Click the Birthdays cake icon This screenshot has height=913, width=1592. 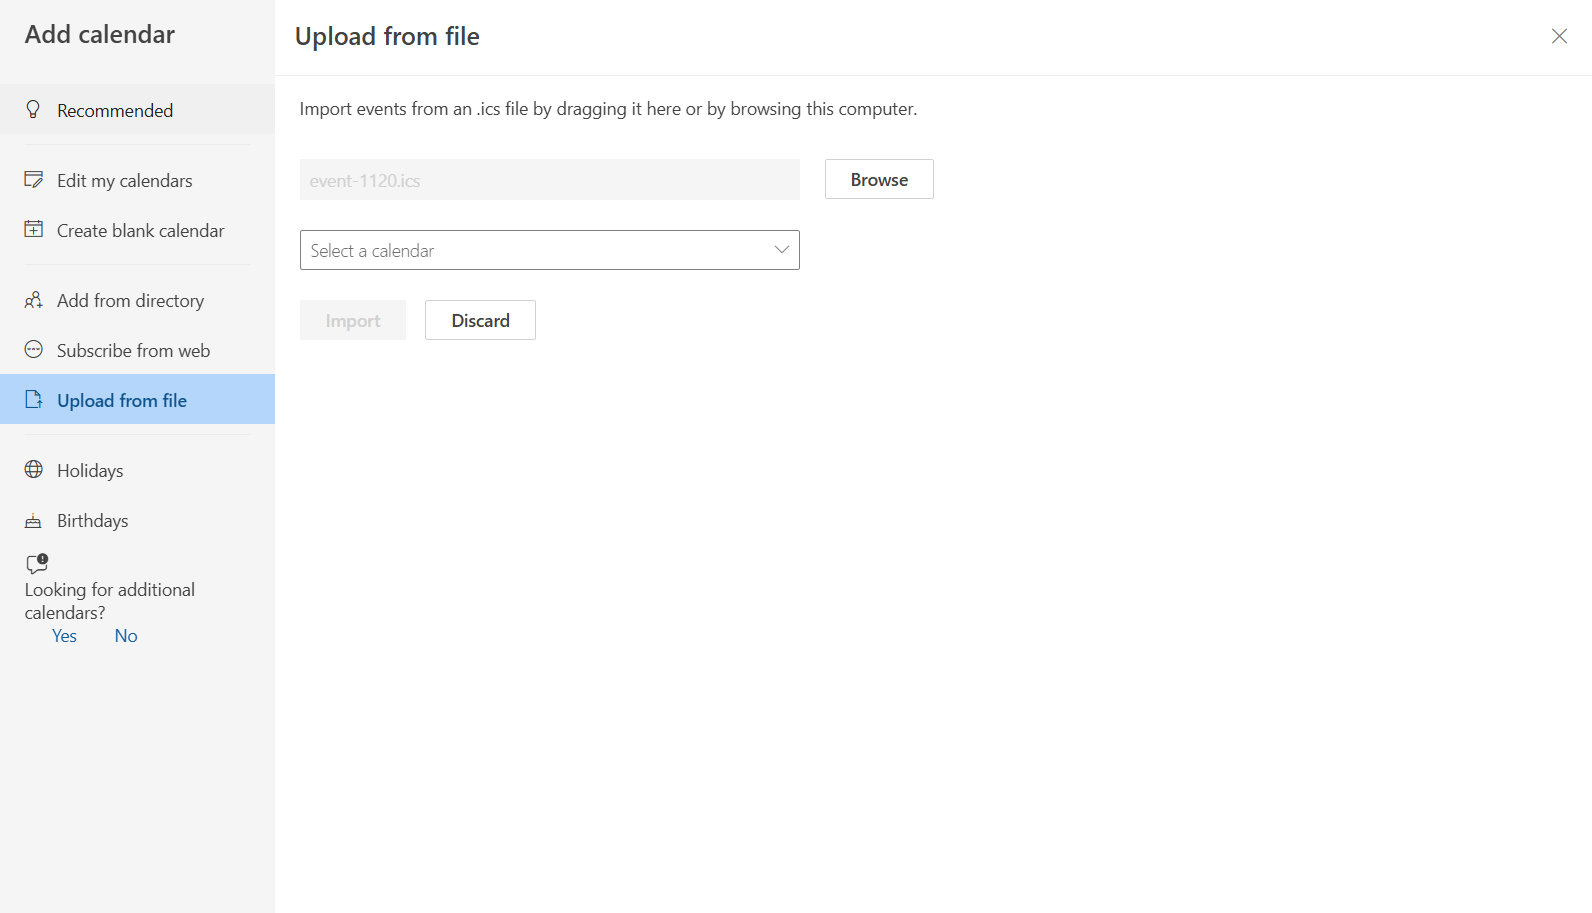tap(33, 520)
